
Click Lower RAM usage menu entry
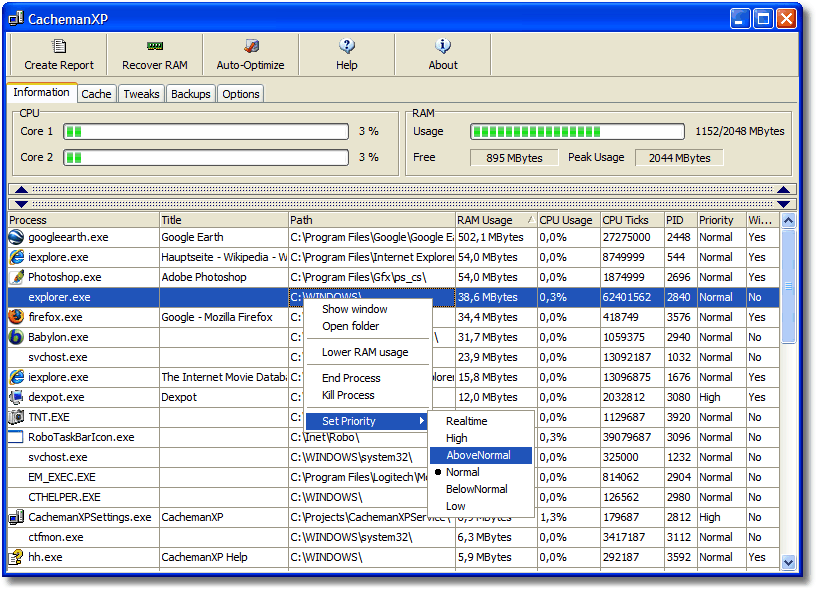pos(365,352)
